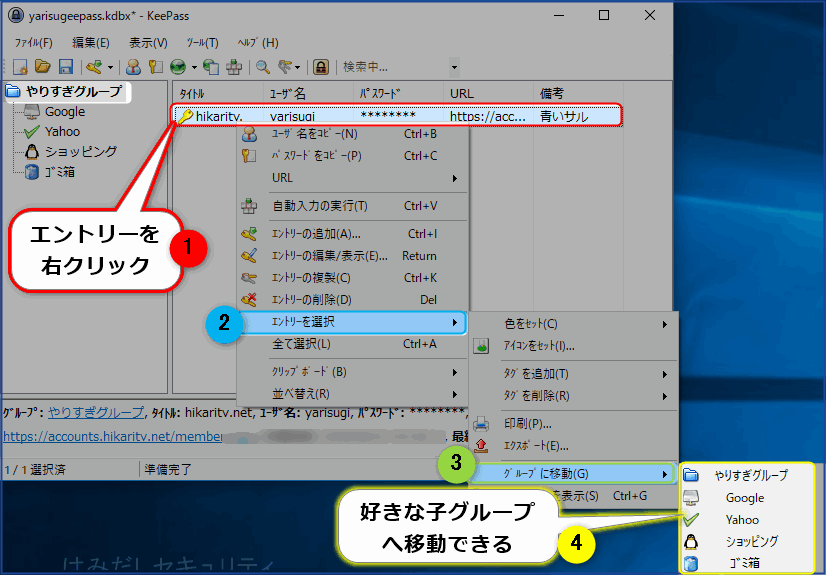Open the ヘルプ(H) menu

258,43
